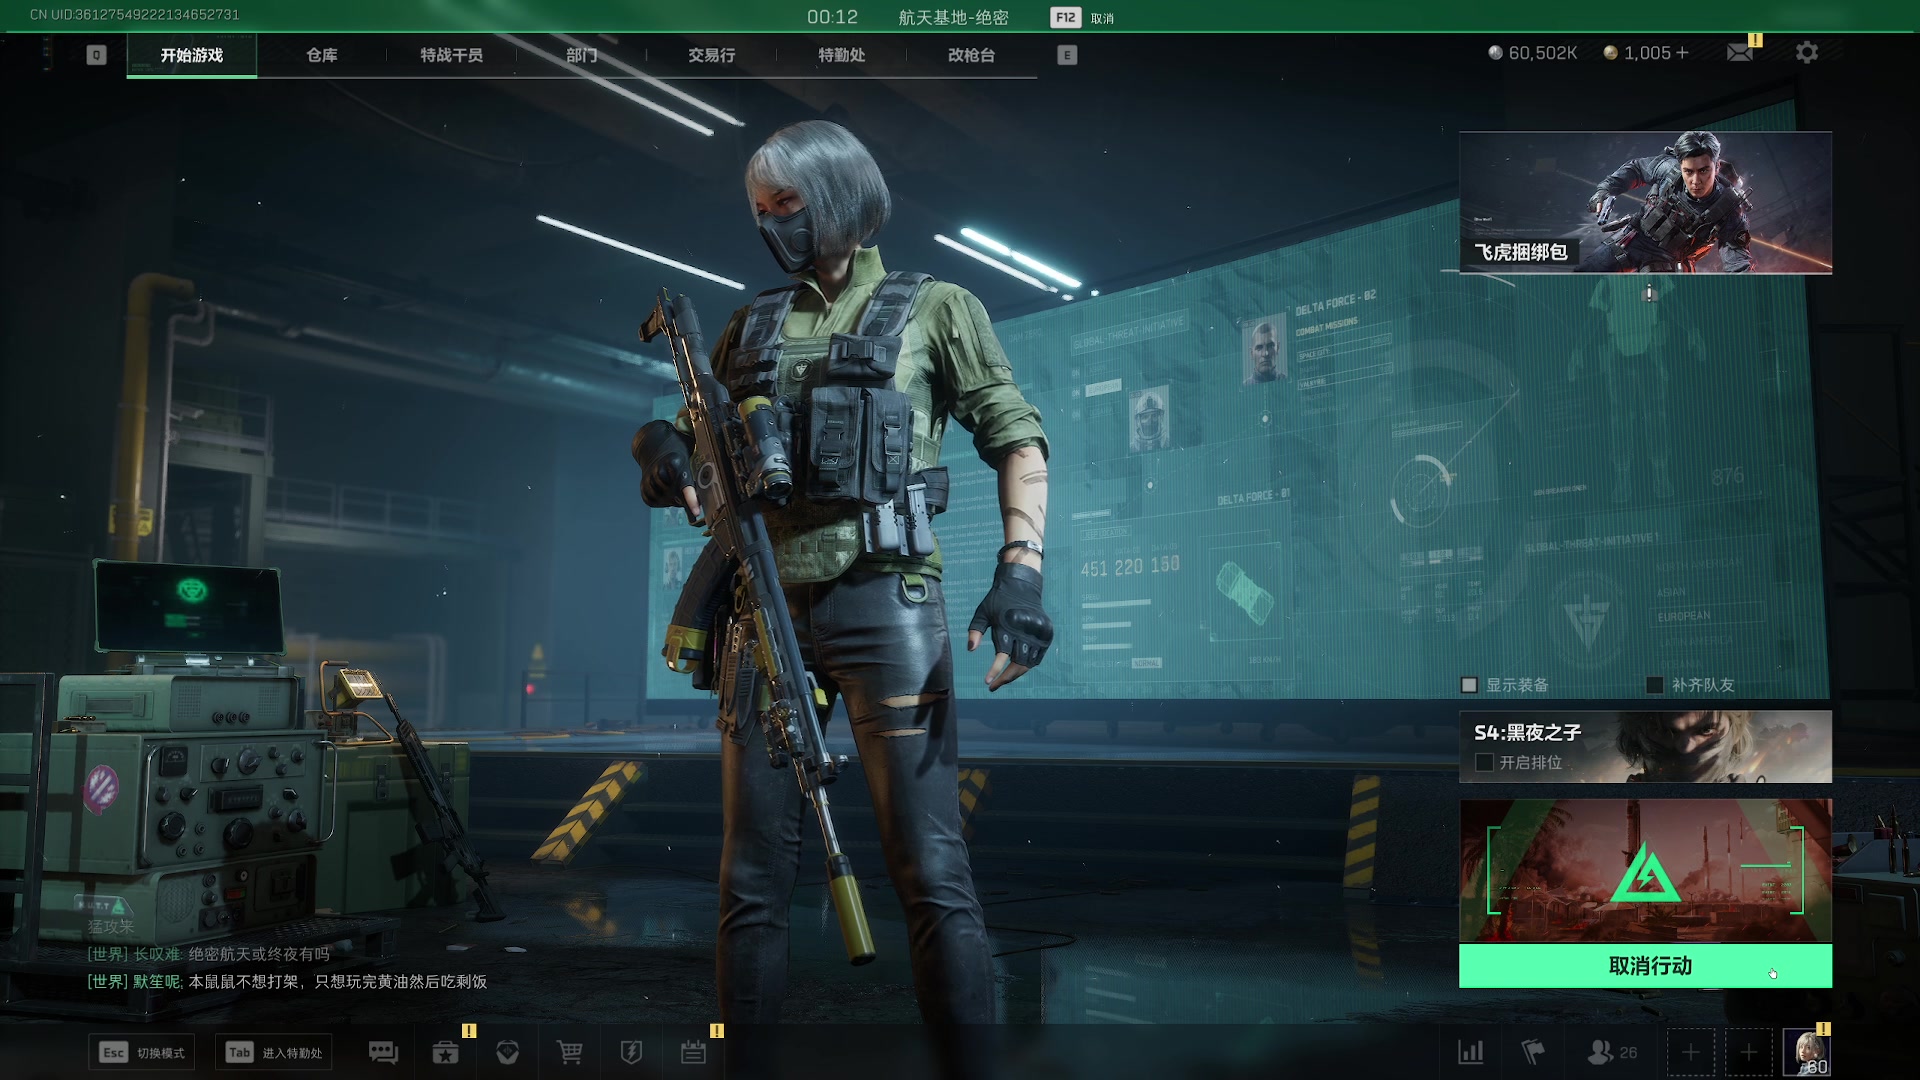Click 取消 next to F12
This screenshot has width=1920, height=1080.
(1102, 19)
